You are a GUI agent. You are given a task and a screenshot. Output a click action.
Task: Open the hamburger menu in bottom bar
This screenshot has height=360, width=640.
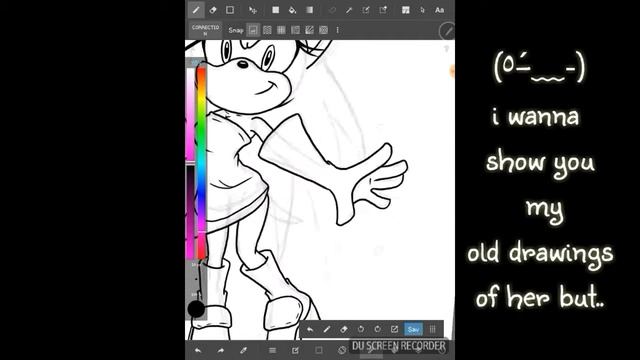tap(272, 350)
